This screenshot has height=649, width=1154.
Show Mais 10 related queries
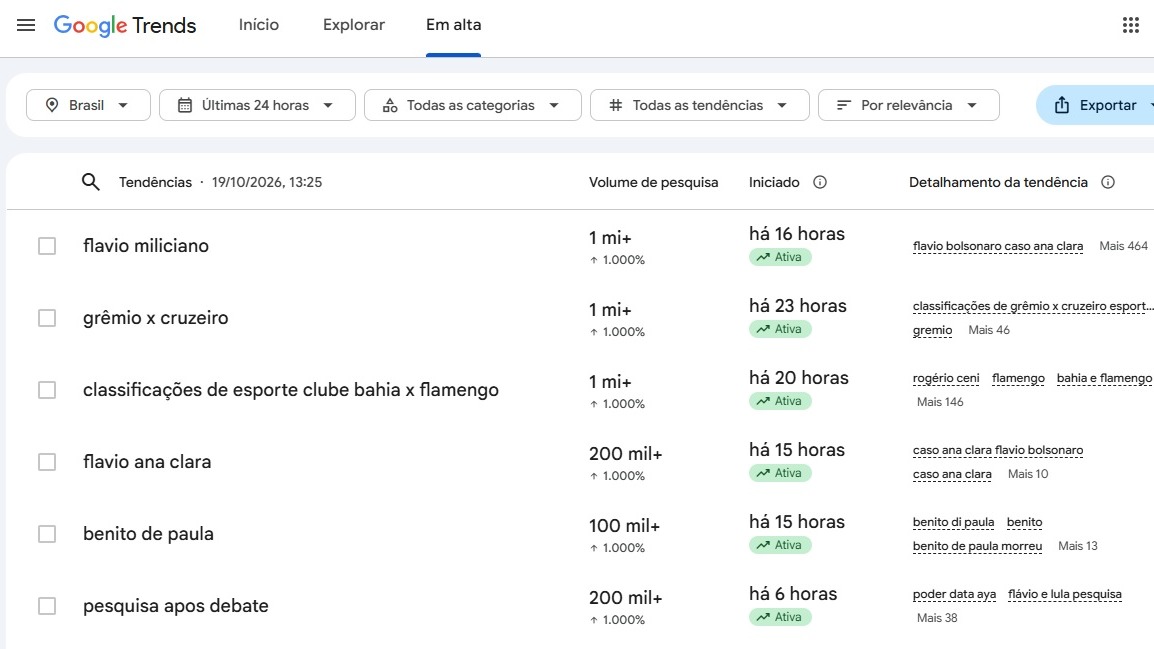(1028, 474)
